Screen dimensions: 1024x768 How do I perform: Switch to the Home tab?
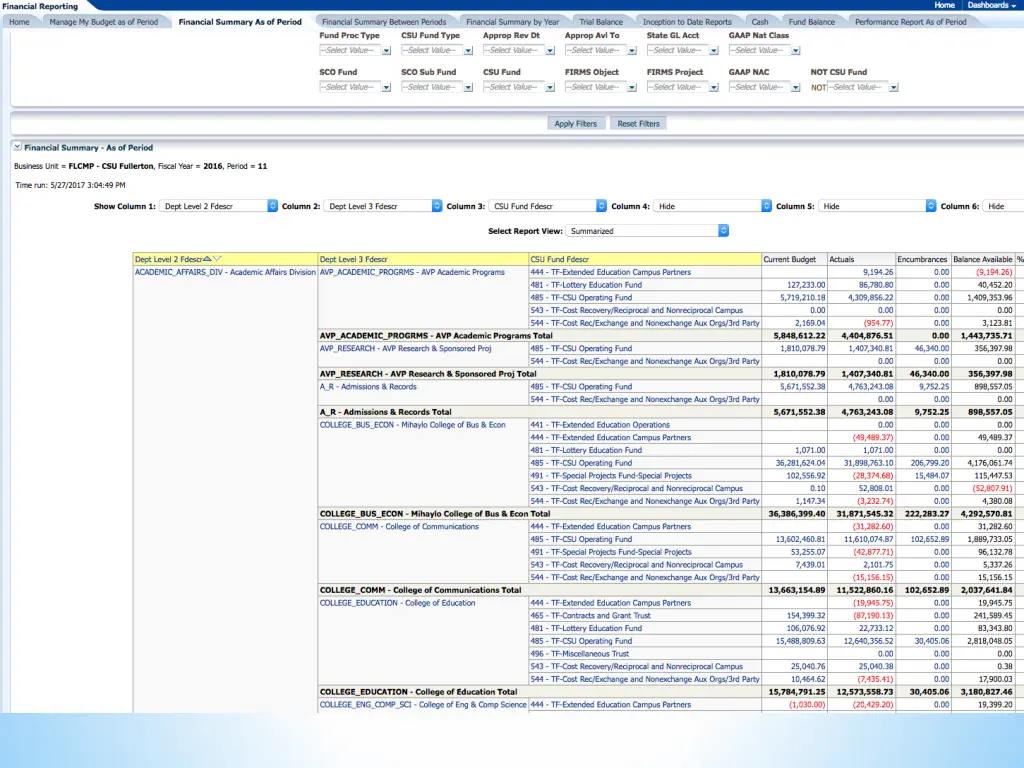(19, 22)
